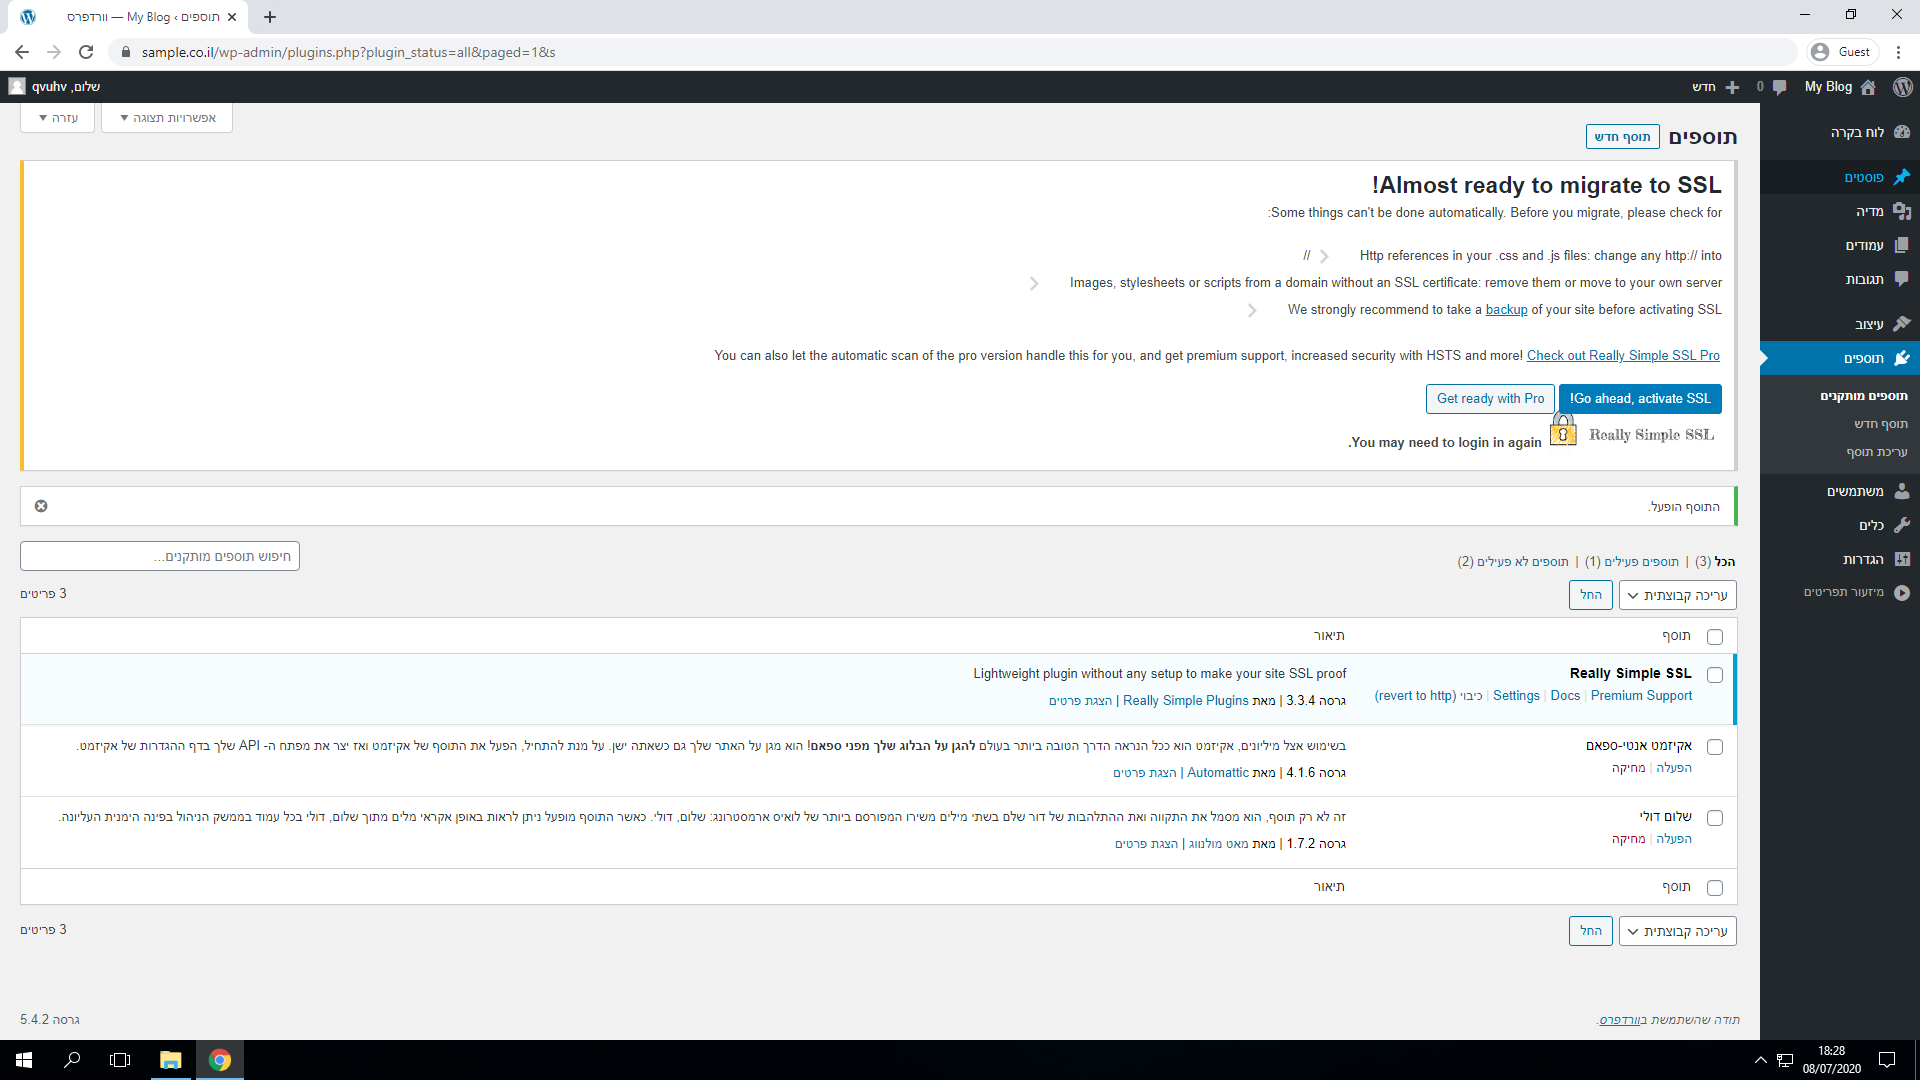This screenshot has width=1920, height=1080.
Task: Click the user avatar in admin bar
Action: coord(17,87)
